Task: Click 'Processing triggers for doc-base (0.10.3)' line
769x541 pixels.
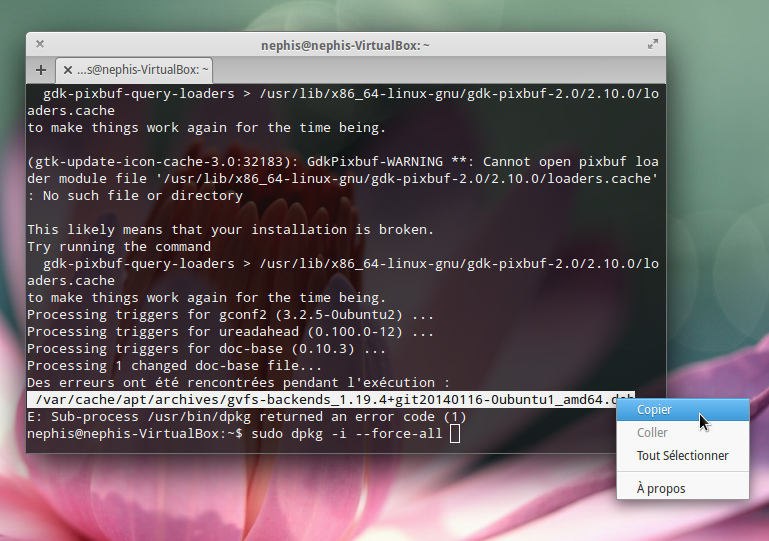Action: point(206,349)
